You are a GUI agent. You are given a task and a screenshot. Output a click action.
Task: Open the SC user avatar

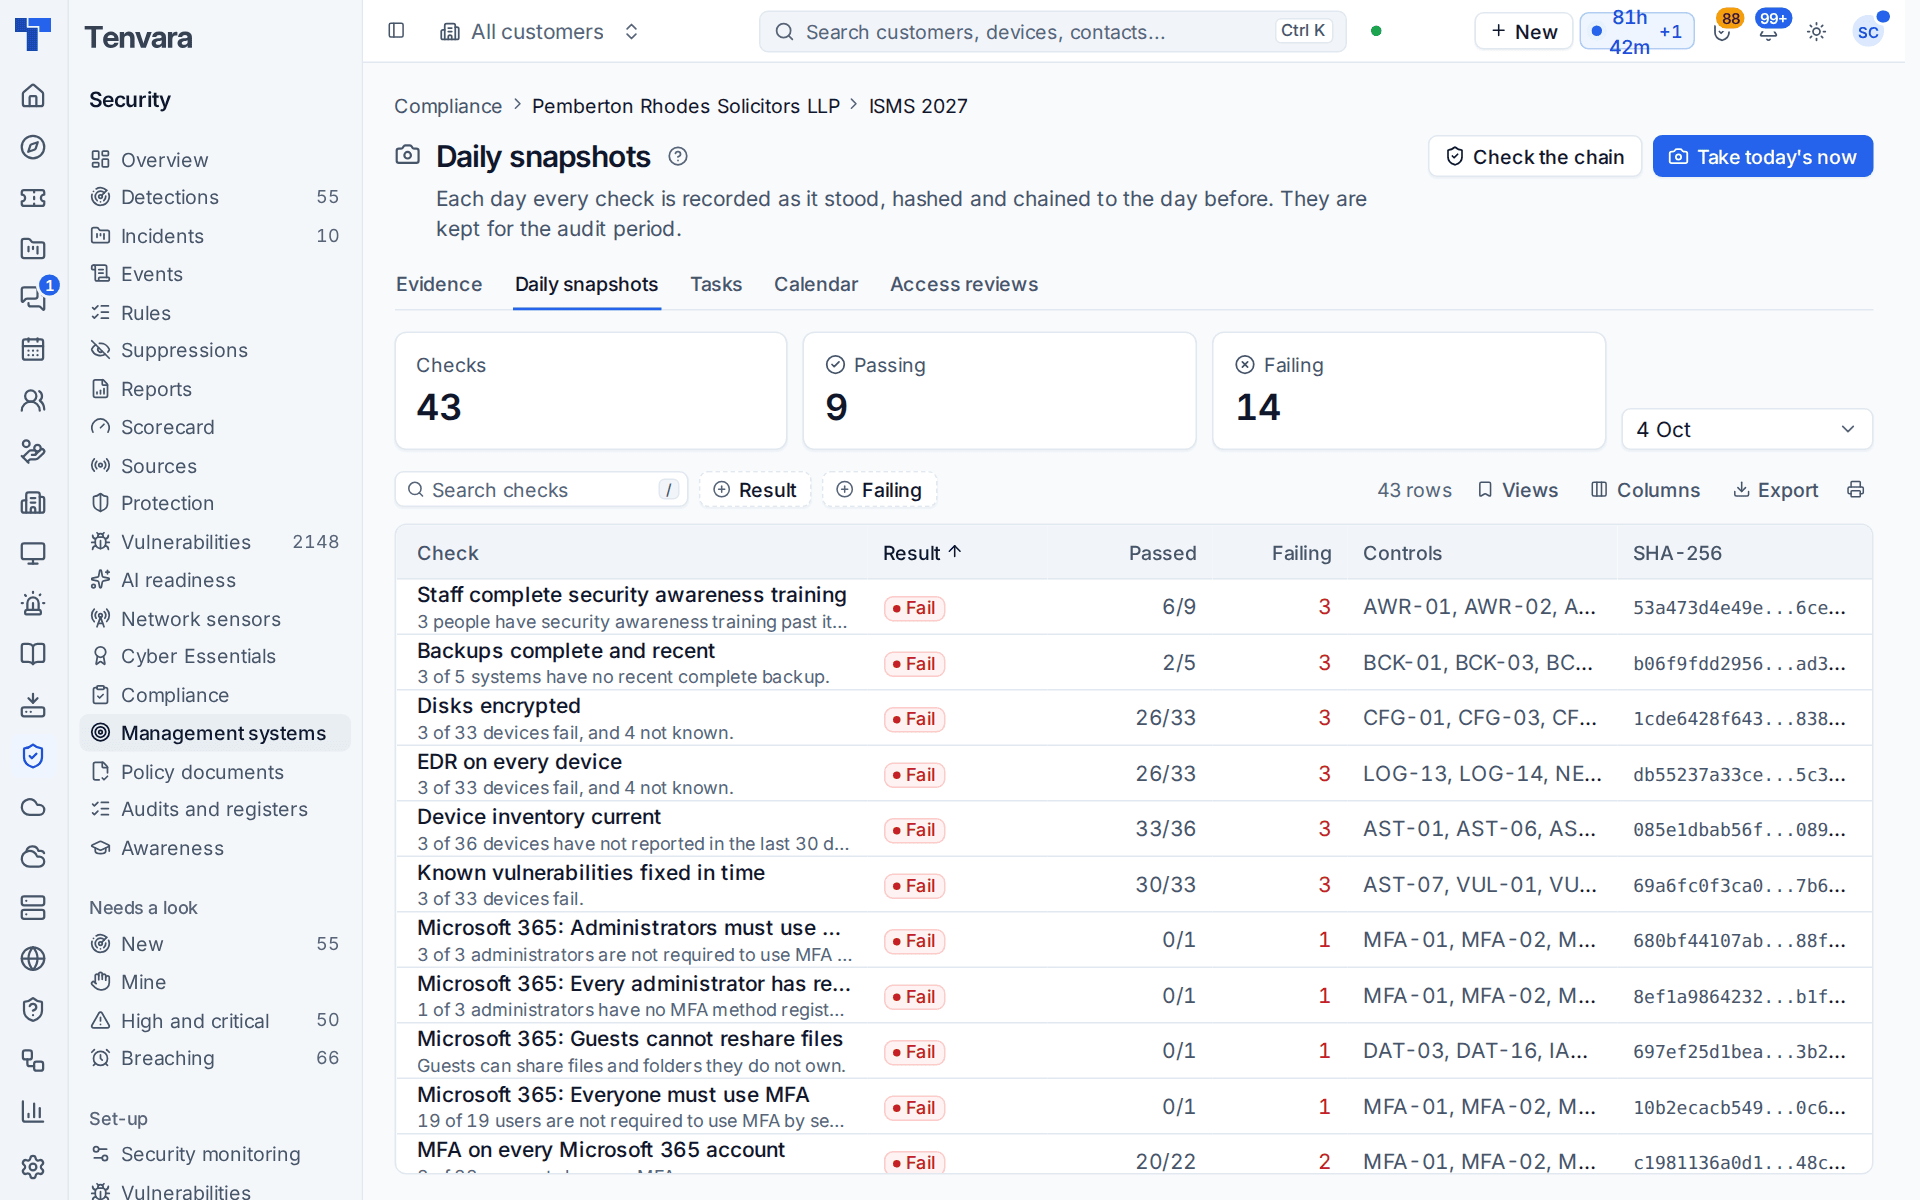click(1868, 32)
